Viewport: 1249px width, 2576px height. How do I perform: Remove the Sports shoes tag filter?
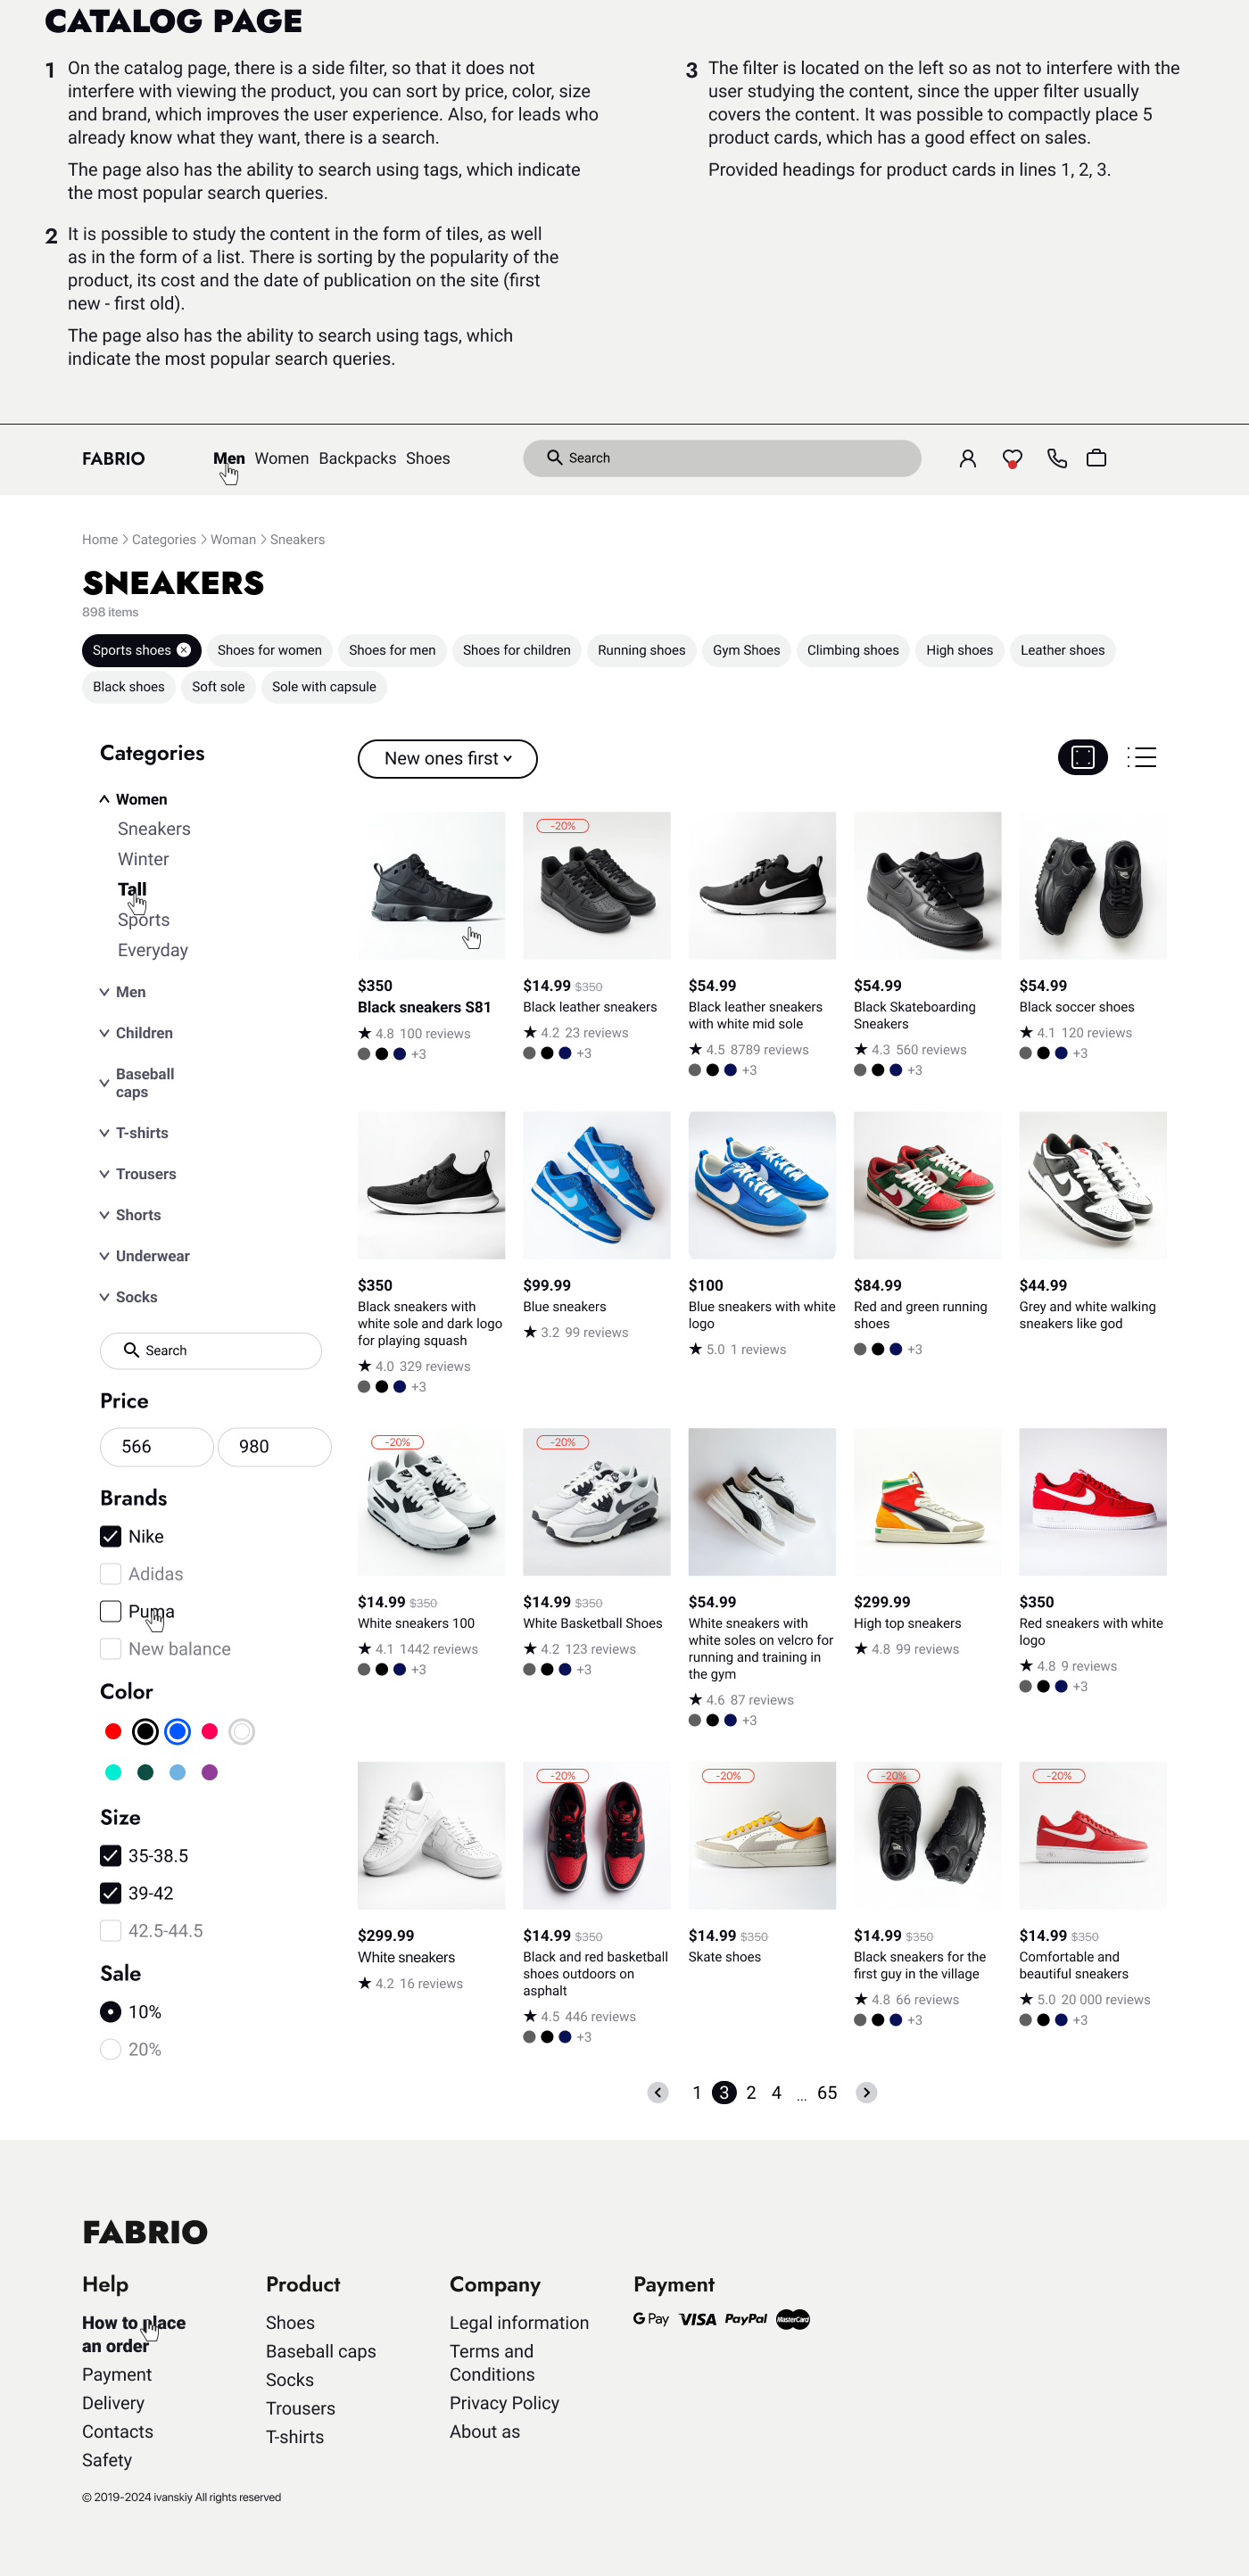point(184,650)
